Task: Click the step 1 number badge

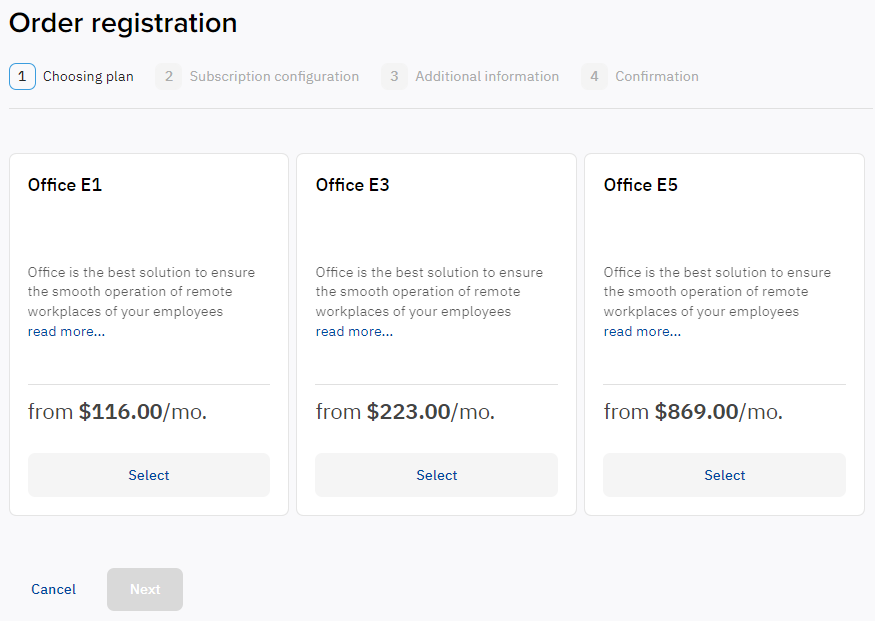Action: click(x=22, y=76)
